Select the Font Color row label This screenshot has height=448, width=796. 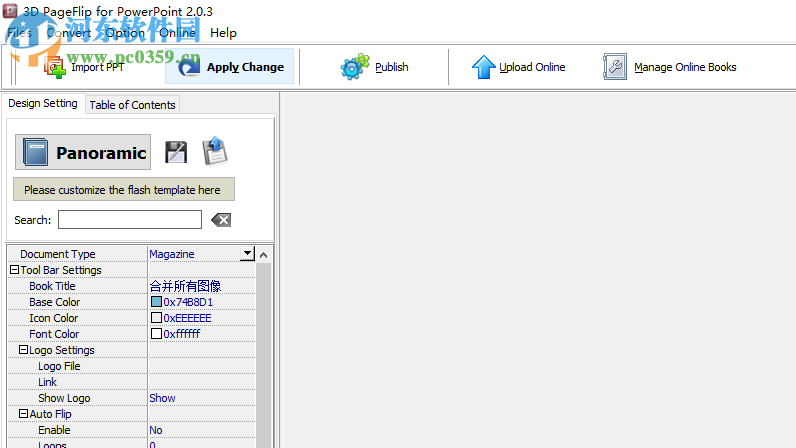54,334
